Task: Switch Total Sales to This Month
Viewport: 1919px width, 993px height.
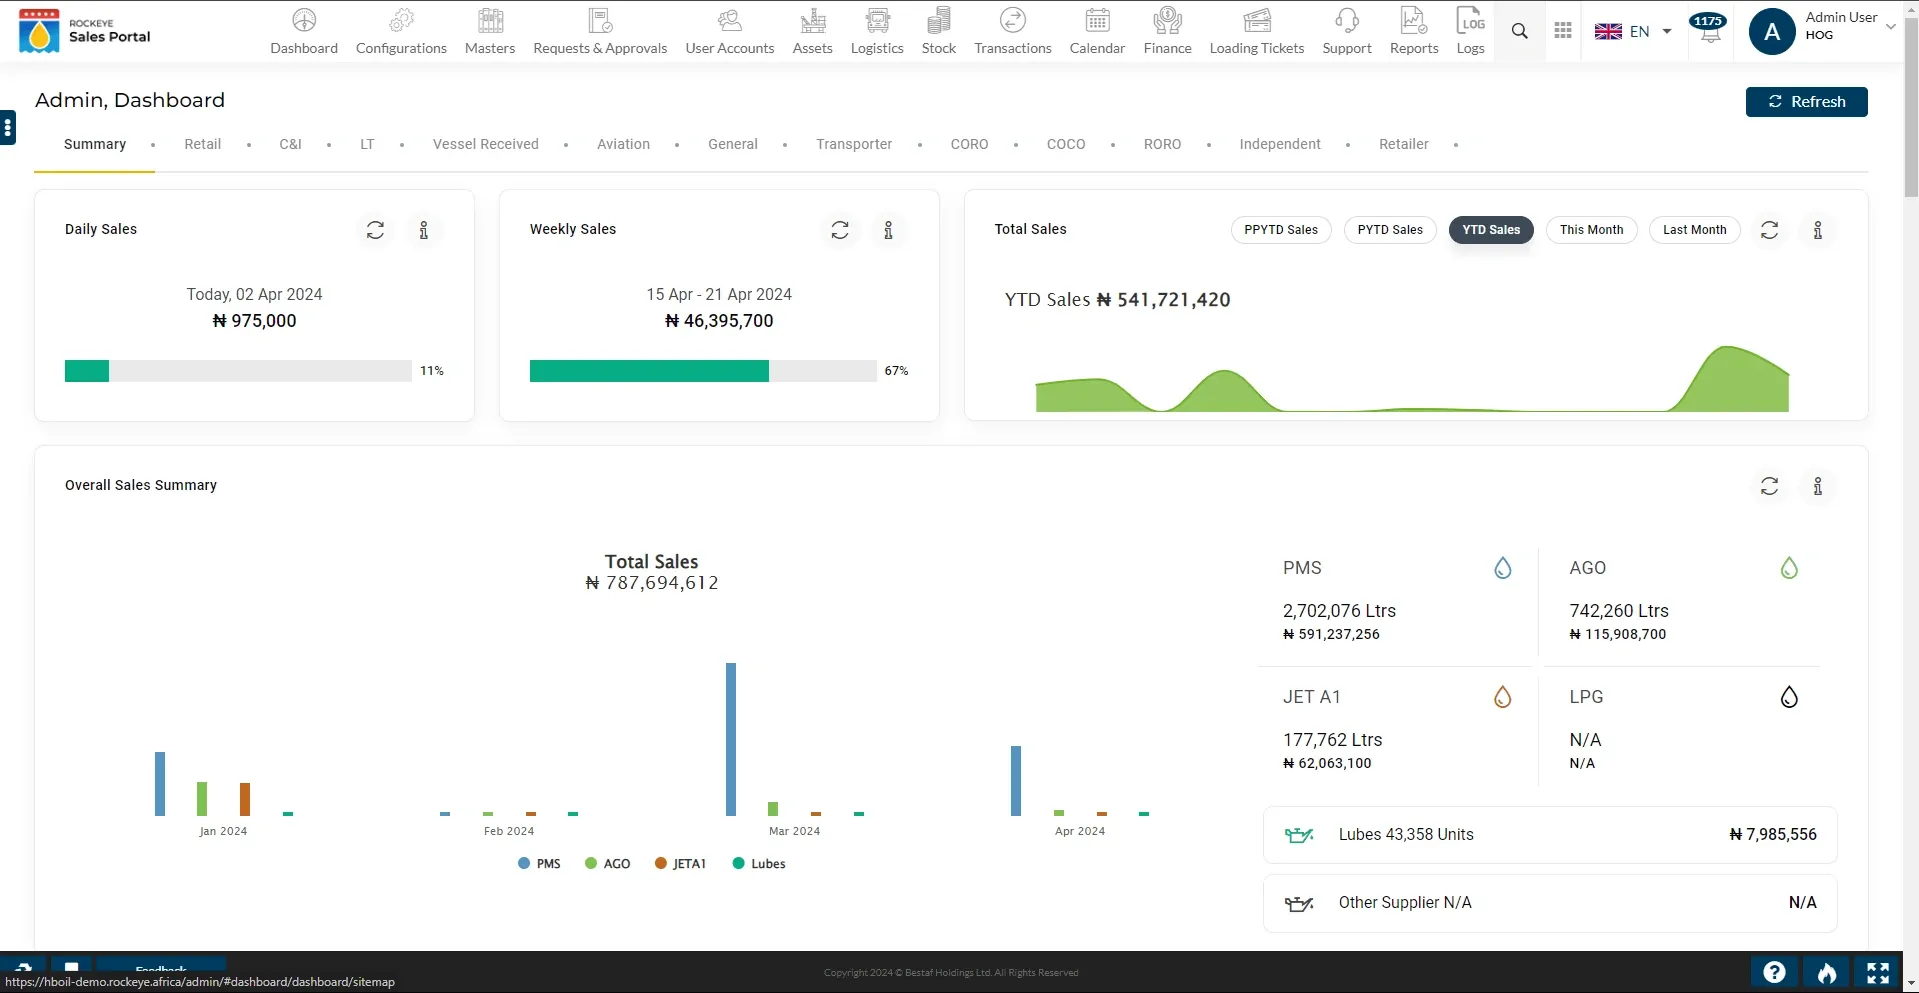Action: click(1591, 230)
